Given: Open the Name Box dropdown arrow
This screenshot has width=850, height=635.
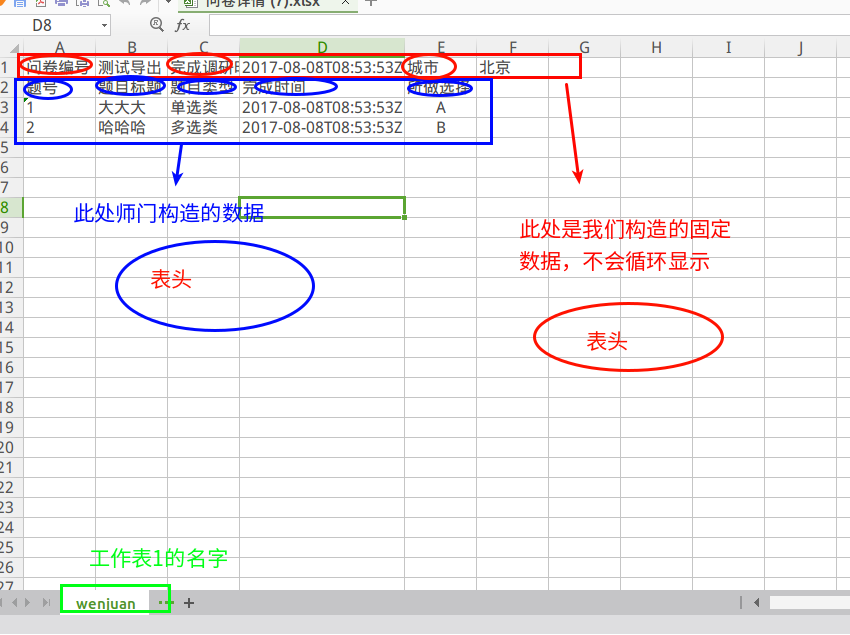Looking at the screenshot, I should (x=104, y=25).
